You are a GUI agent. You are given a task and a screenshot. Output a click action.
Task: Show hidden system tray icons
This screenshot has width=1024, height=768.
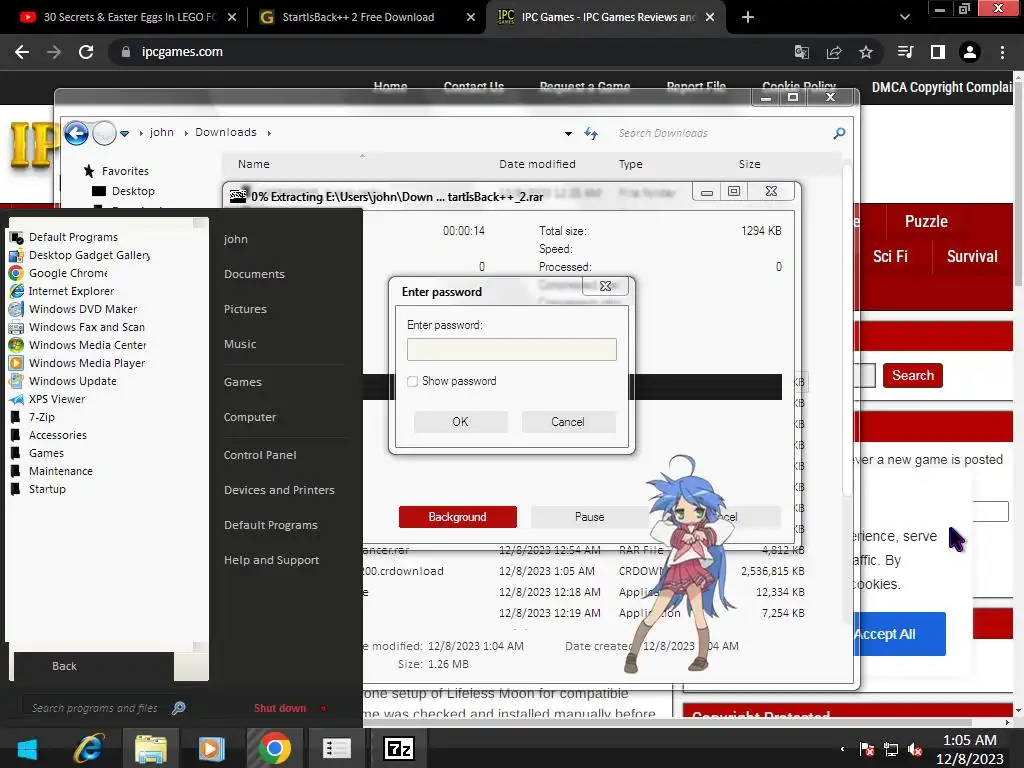click(x=842, y=749)
